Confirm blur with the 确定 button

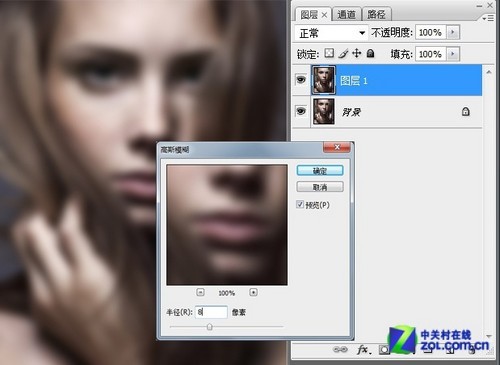point(320,171)
